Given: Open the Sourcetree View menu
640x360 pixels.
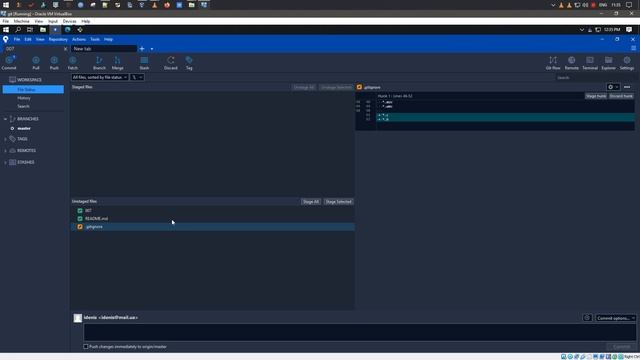Looking at the screenshot, I should point(40,39).
